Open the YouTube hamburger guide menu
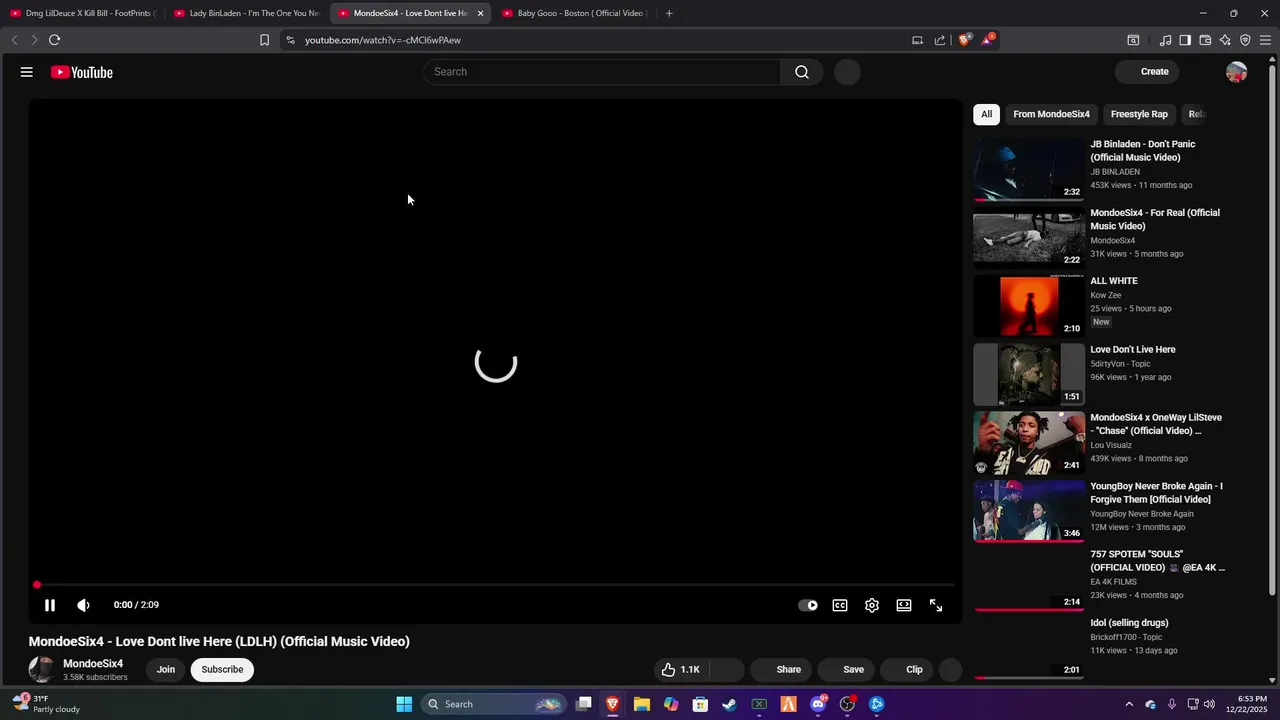This screenshot has height=720, width=1280. 27,72
